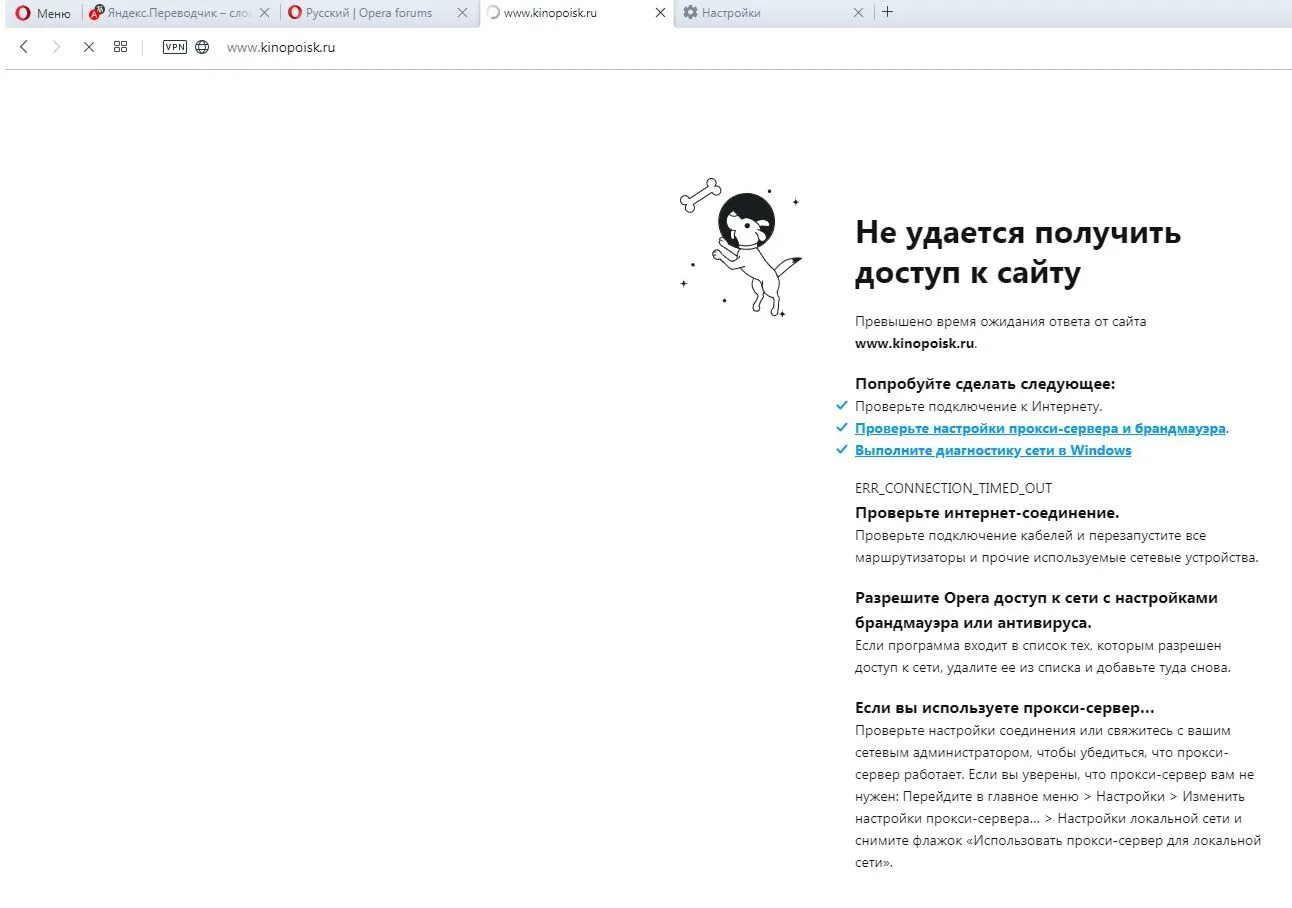Click the Яндекс.Переводчик tab favicon
Viewport: 1292px width, 908px height.
tap(97, 13)
